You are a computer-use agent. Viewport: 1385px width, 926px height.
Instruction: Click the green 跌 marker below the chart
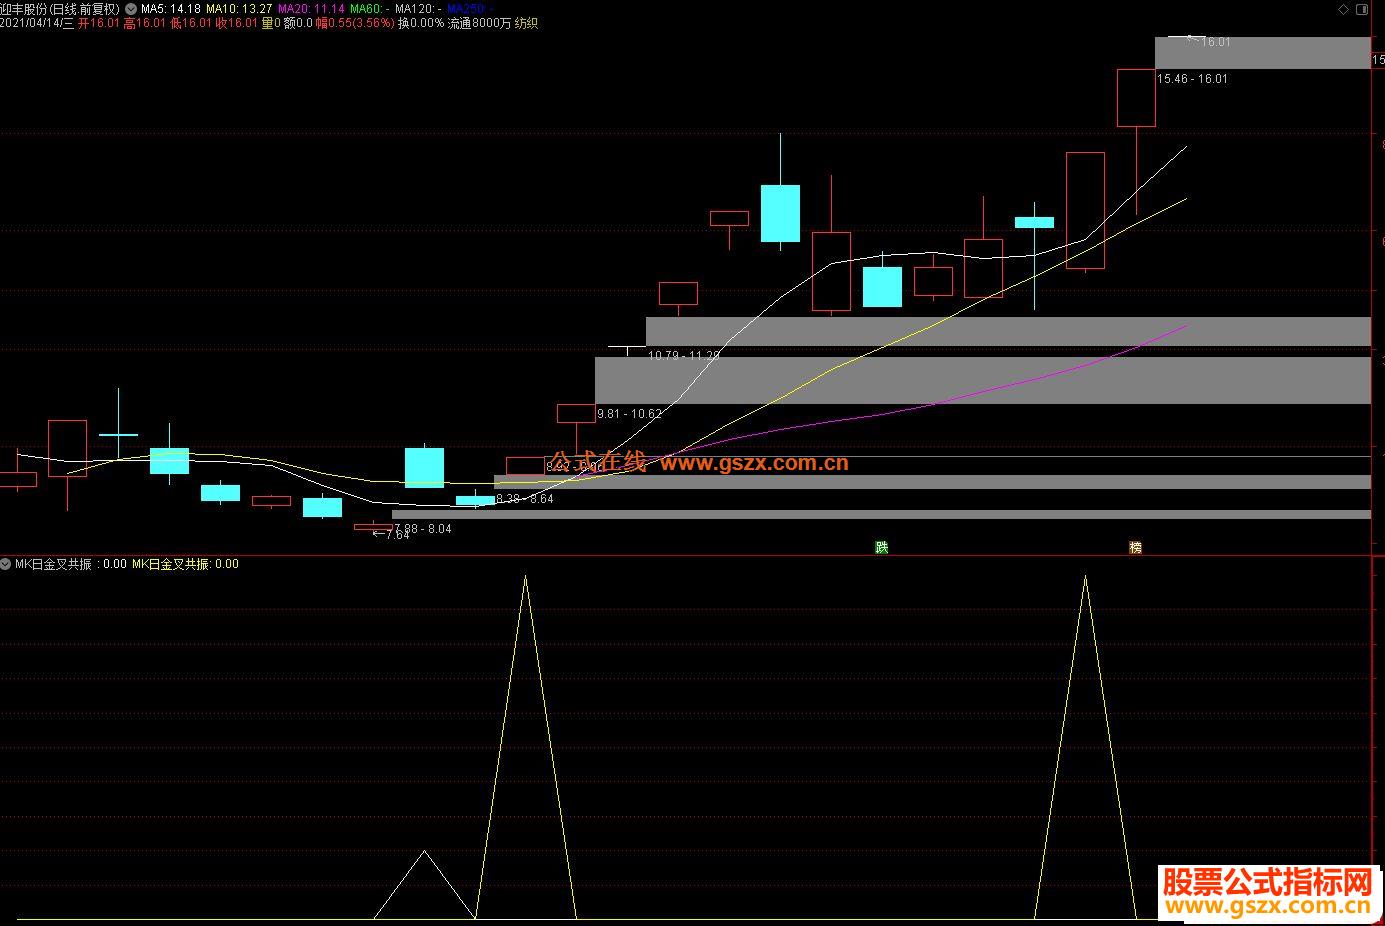(881, 547)
